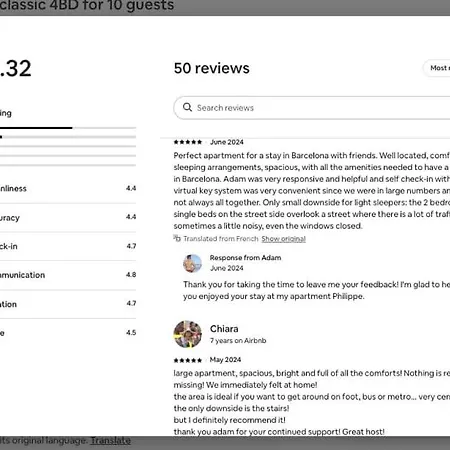Select the Location 4.7 rating row

pyautogui.click(x=68, y=304)
